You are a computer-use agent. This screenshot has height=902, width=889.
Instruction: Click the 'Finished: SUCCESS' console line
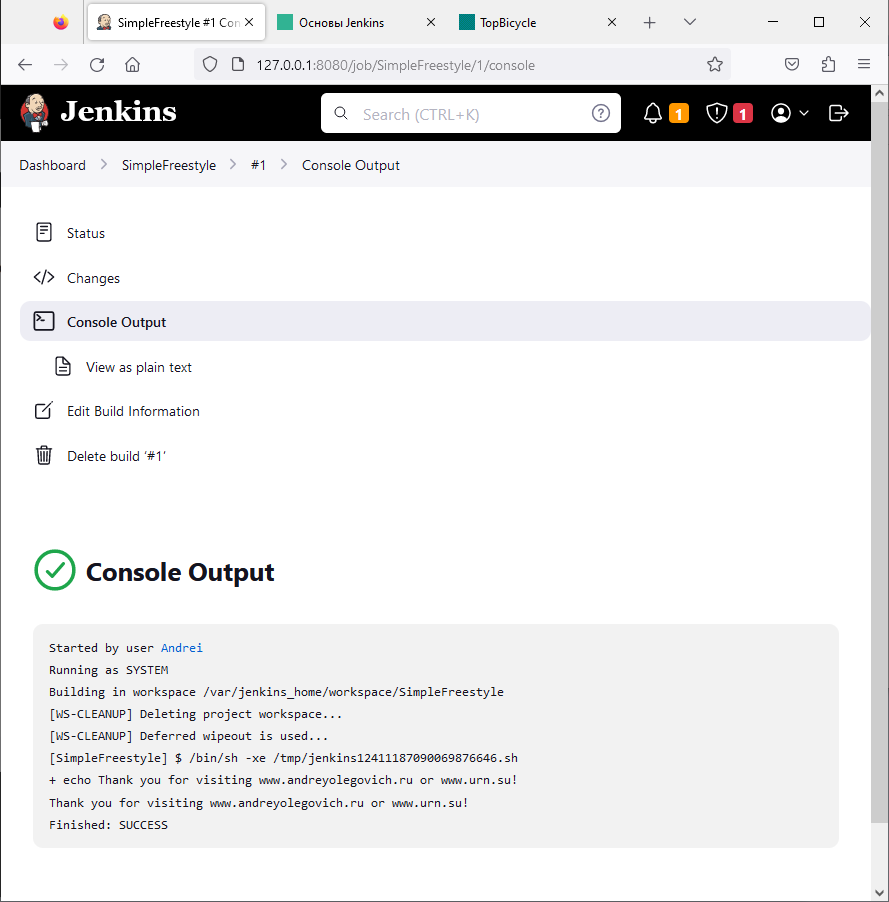(x=108, y=825)
